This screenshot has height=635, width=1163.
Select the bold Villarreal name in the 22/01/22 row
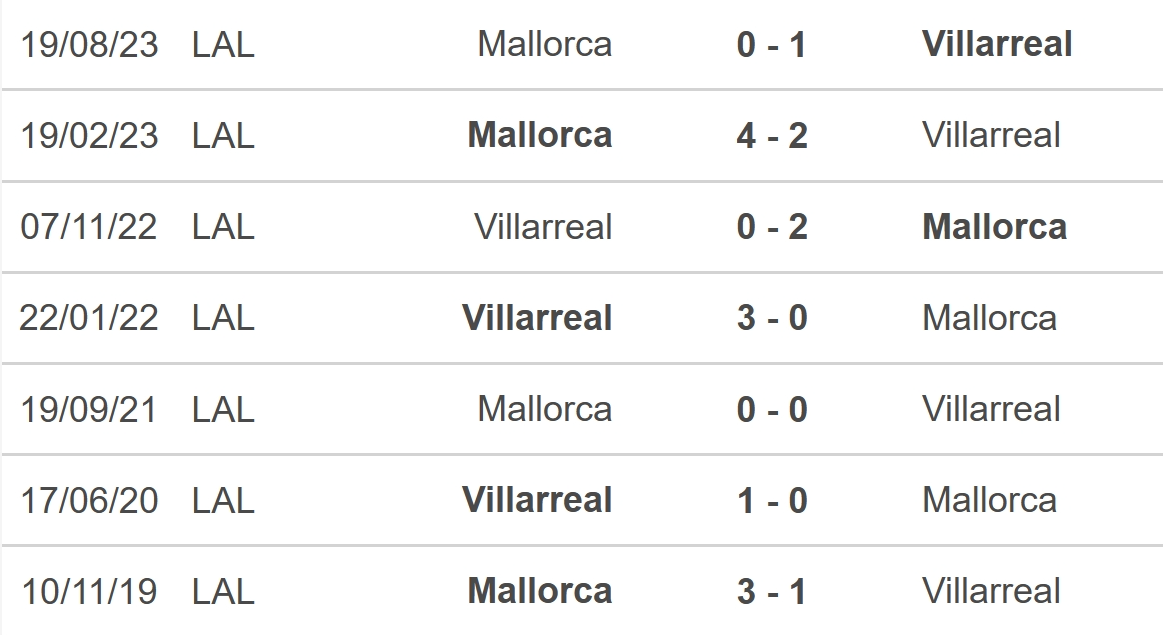click(x=537, y=318)
